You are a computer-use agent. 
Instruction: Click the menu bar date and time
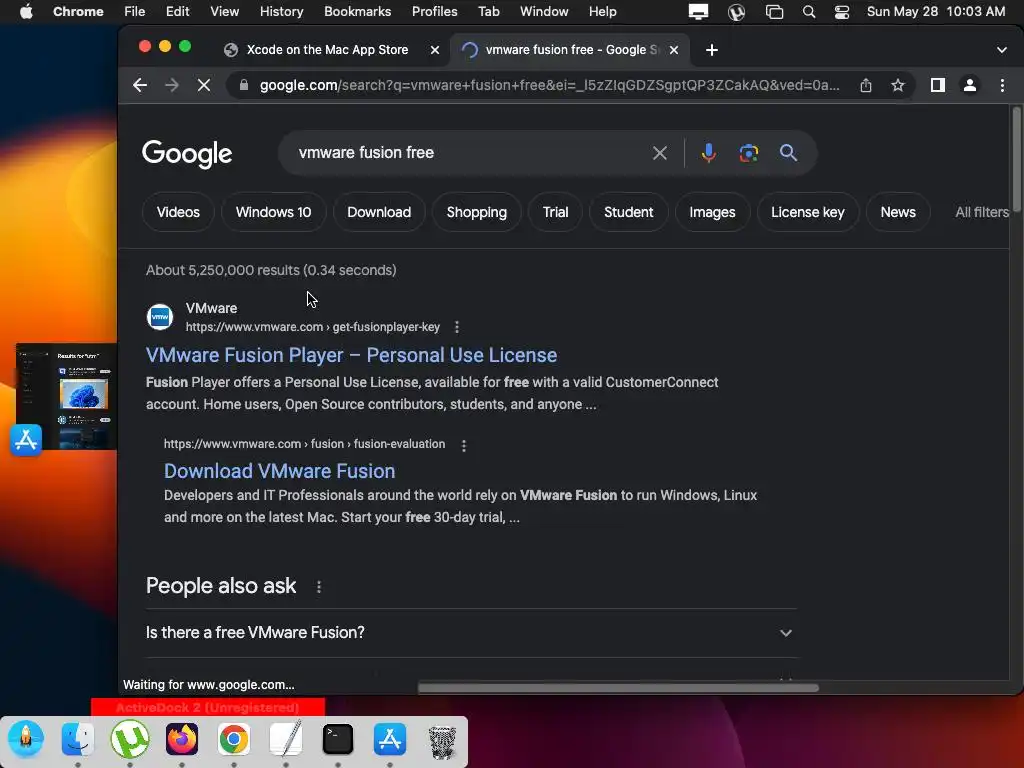pos(936,12)
